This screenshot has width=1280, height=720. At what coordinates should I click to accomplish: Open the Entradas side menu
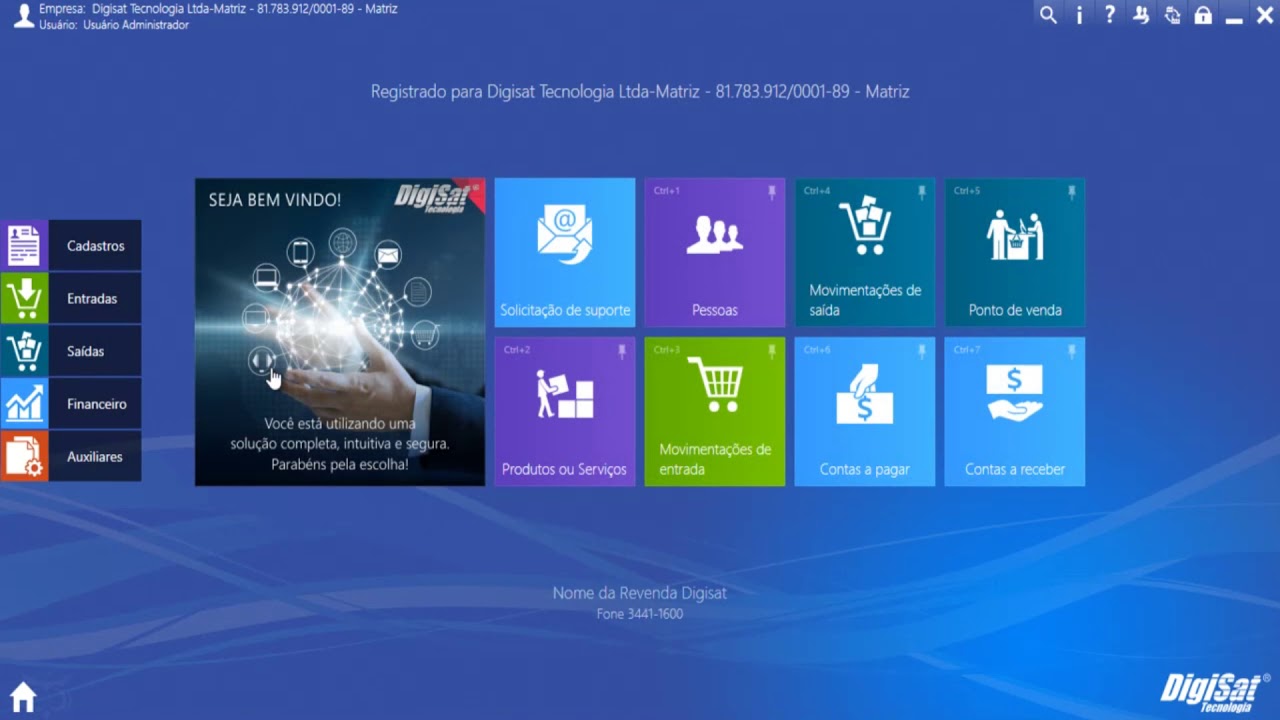[70, 298]
